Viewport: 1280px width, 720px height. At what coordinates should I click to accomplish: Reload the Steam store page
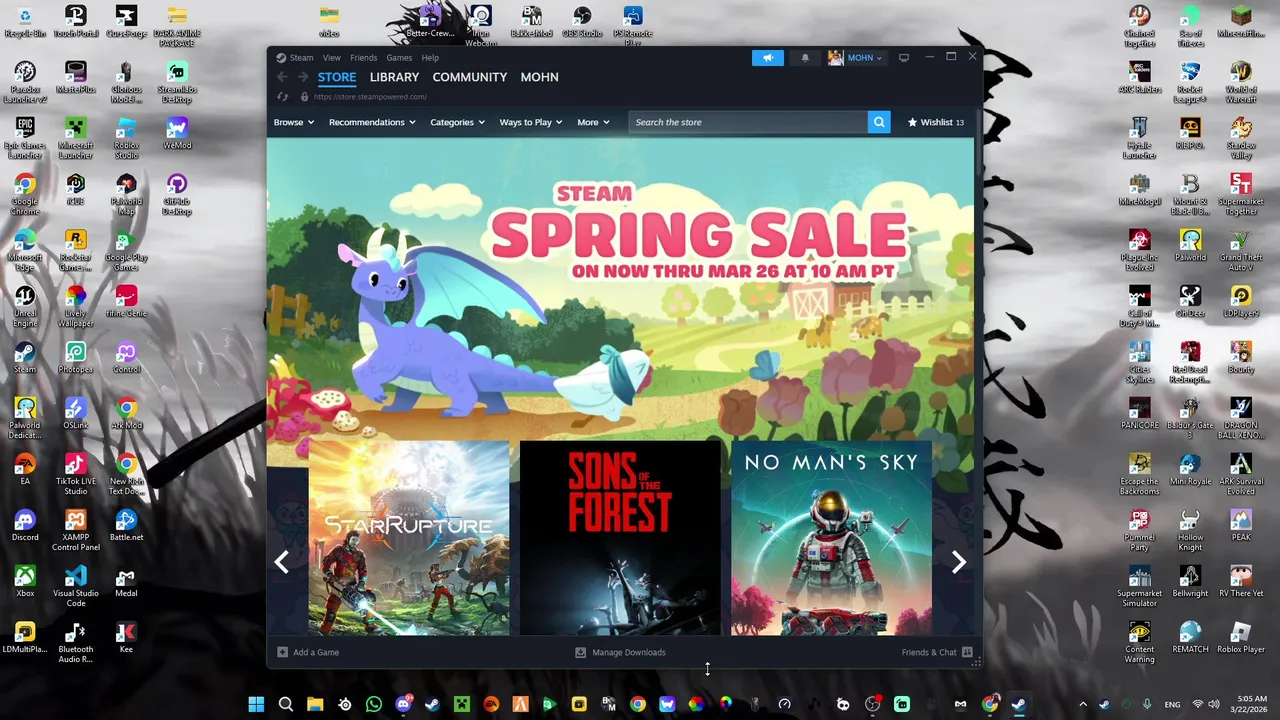[x=282, y=97]
